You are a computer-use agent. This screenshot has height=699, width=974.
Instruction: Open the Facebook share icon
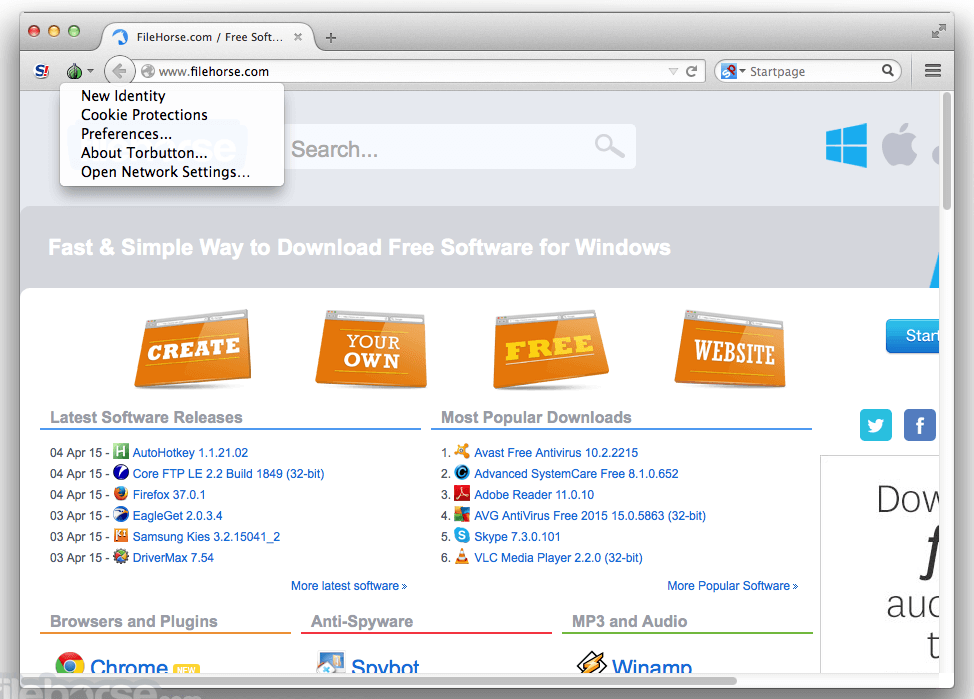click(919, 425)
